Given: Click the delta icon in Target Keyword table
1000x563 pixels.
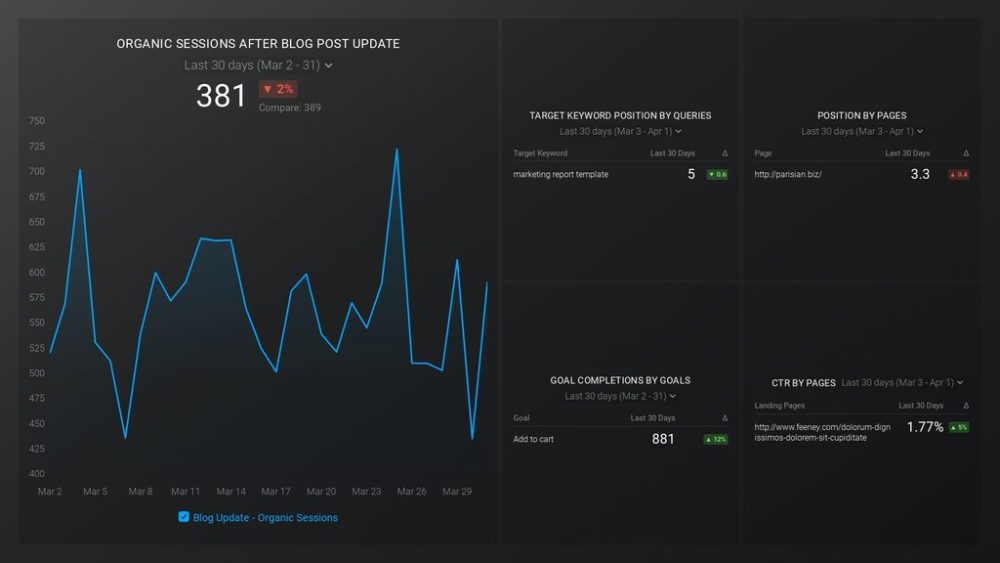Looking at the screenshot, I should click(724, 153).
